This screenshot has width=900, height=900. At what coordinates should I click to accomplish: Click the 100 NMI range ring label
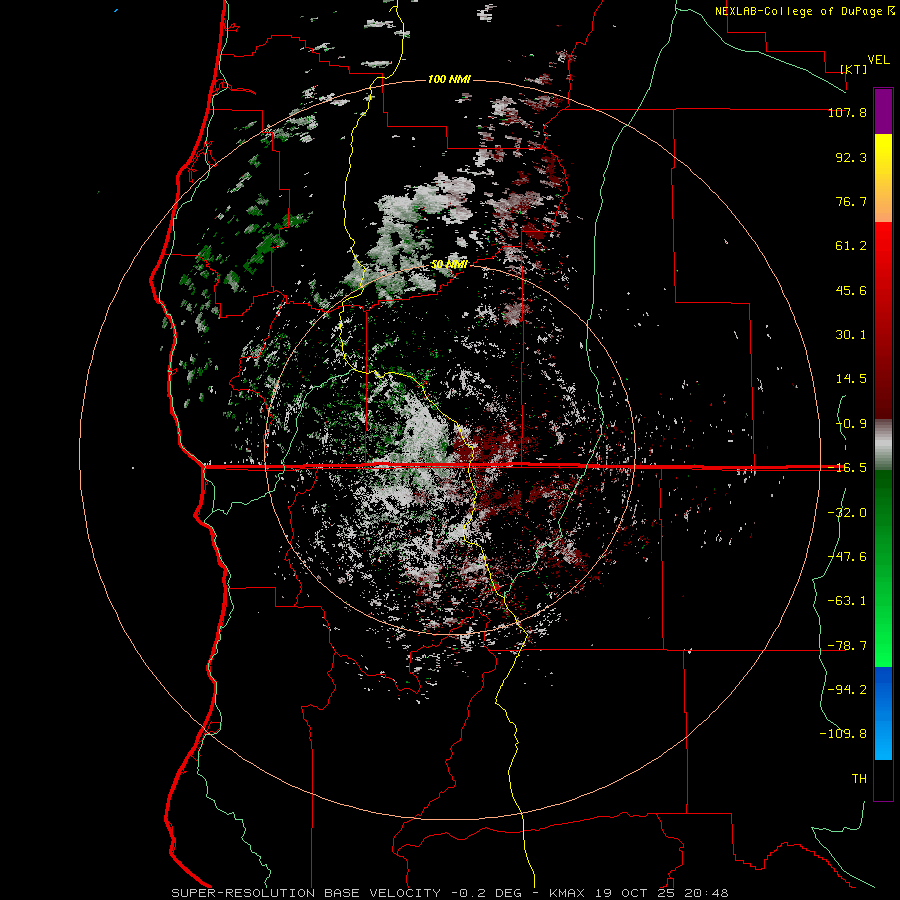[449, 79]
